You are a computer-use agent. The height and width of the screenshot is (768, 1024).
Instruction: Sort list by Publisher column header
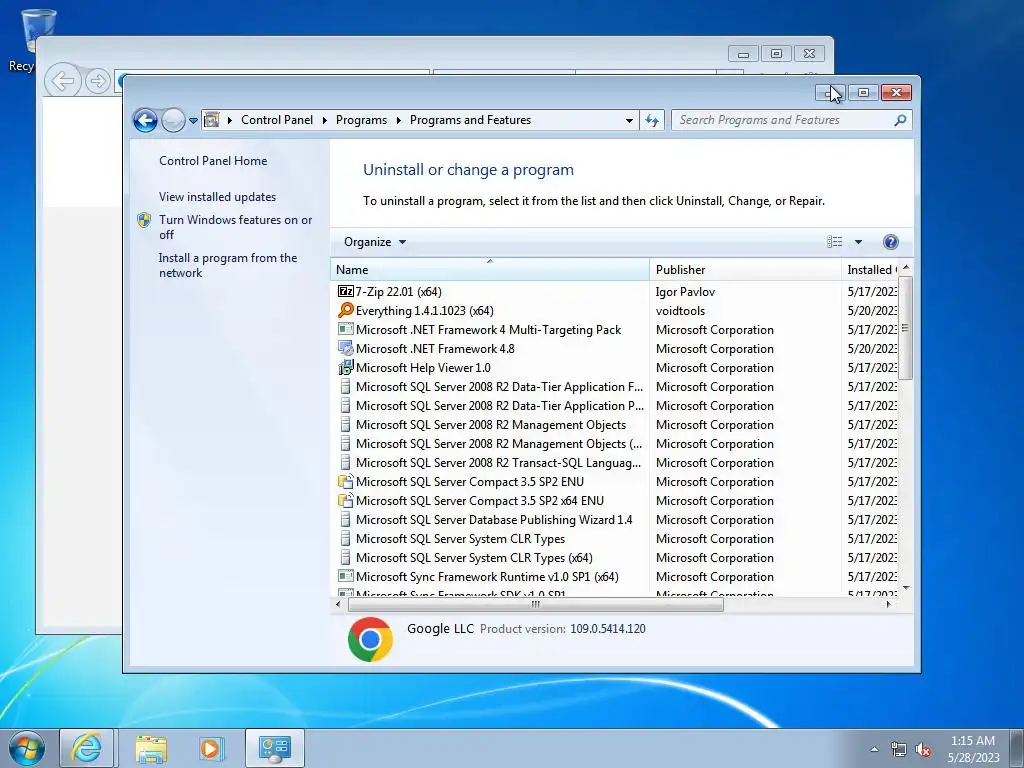pos(745,270)
